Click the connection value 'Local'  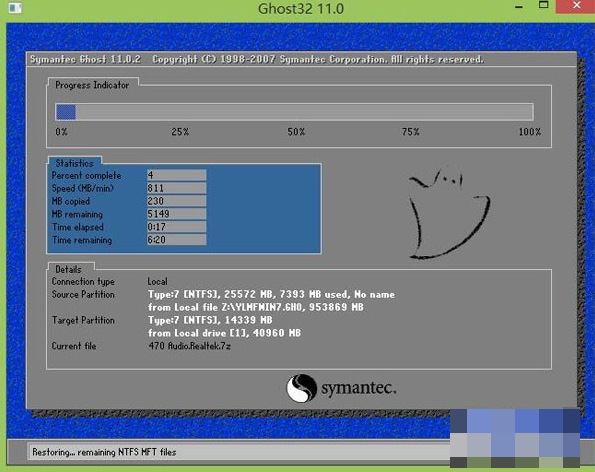[157, 282]
